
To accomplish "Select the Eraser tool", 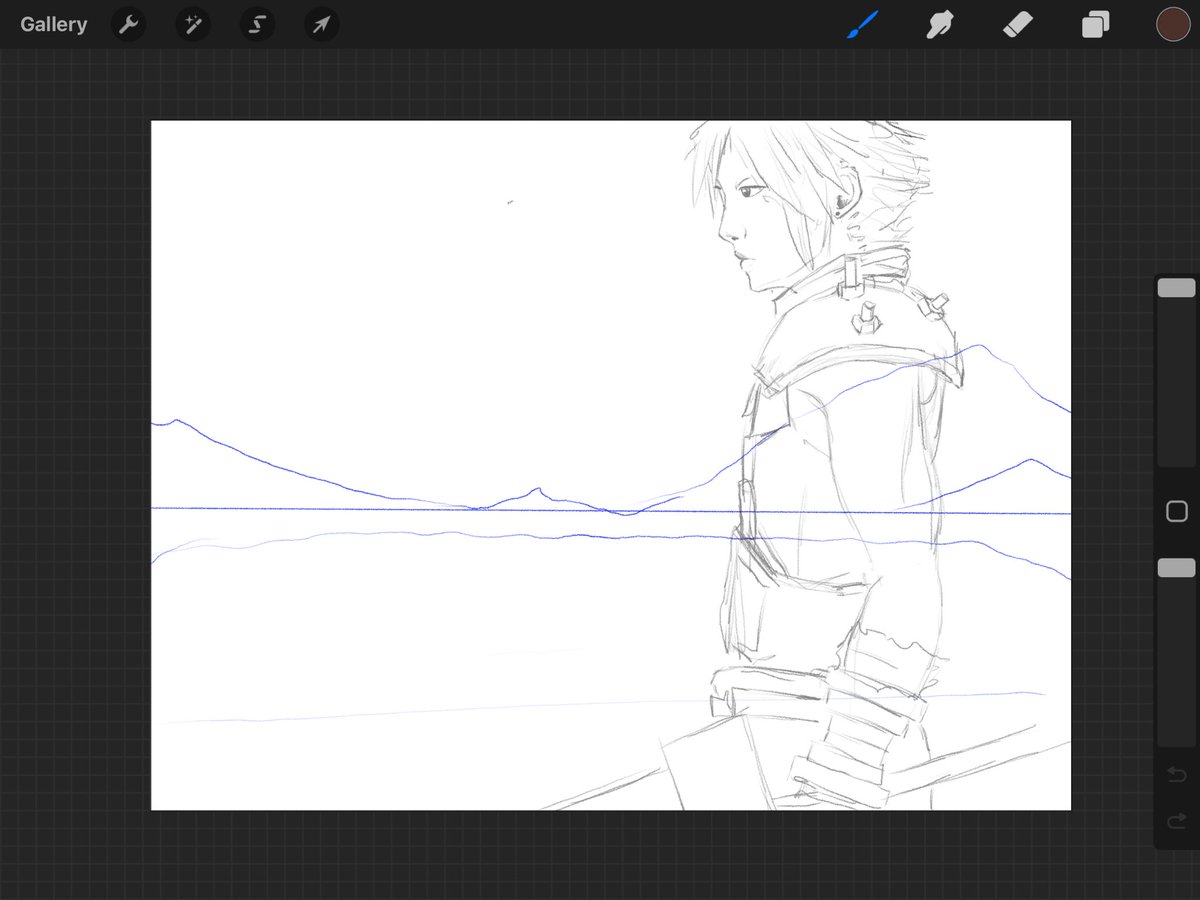I will coord(1018,24).
